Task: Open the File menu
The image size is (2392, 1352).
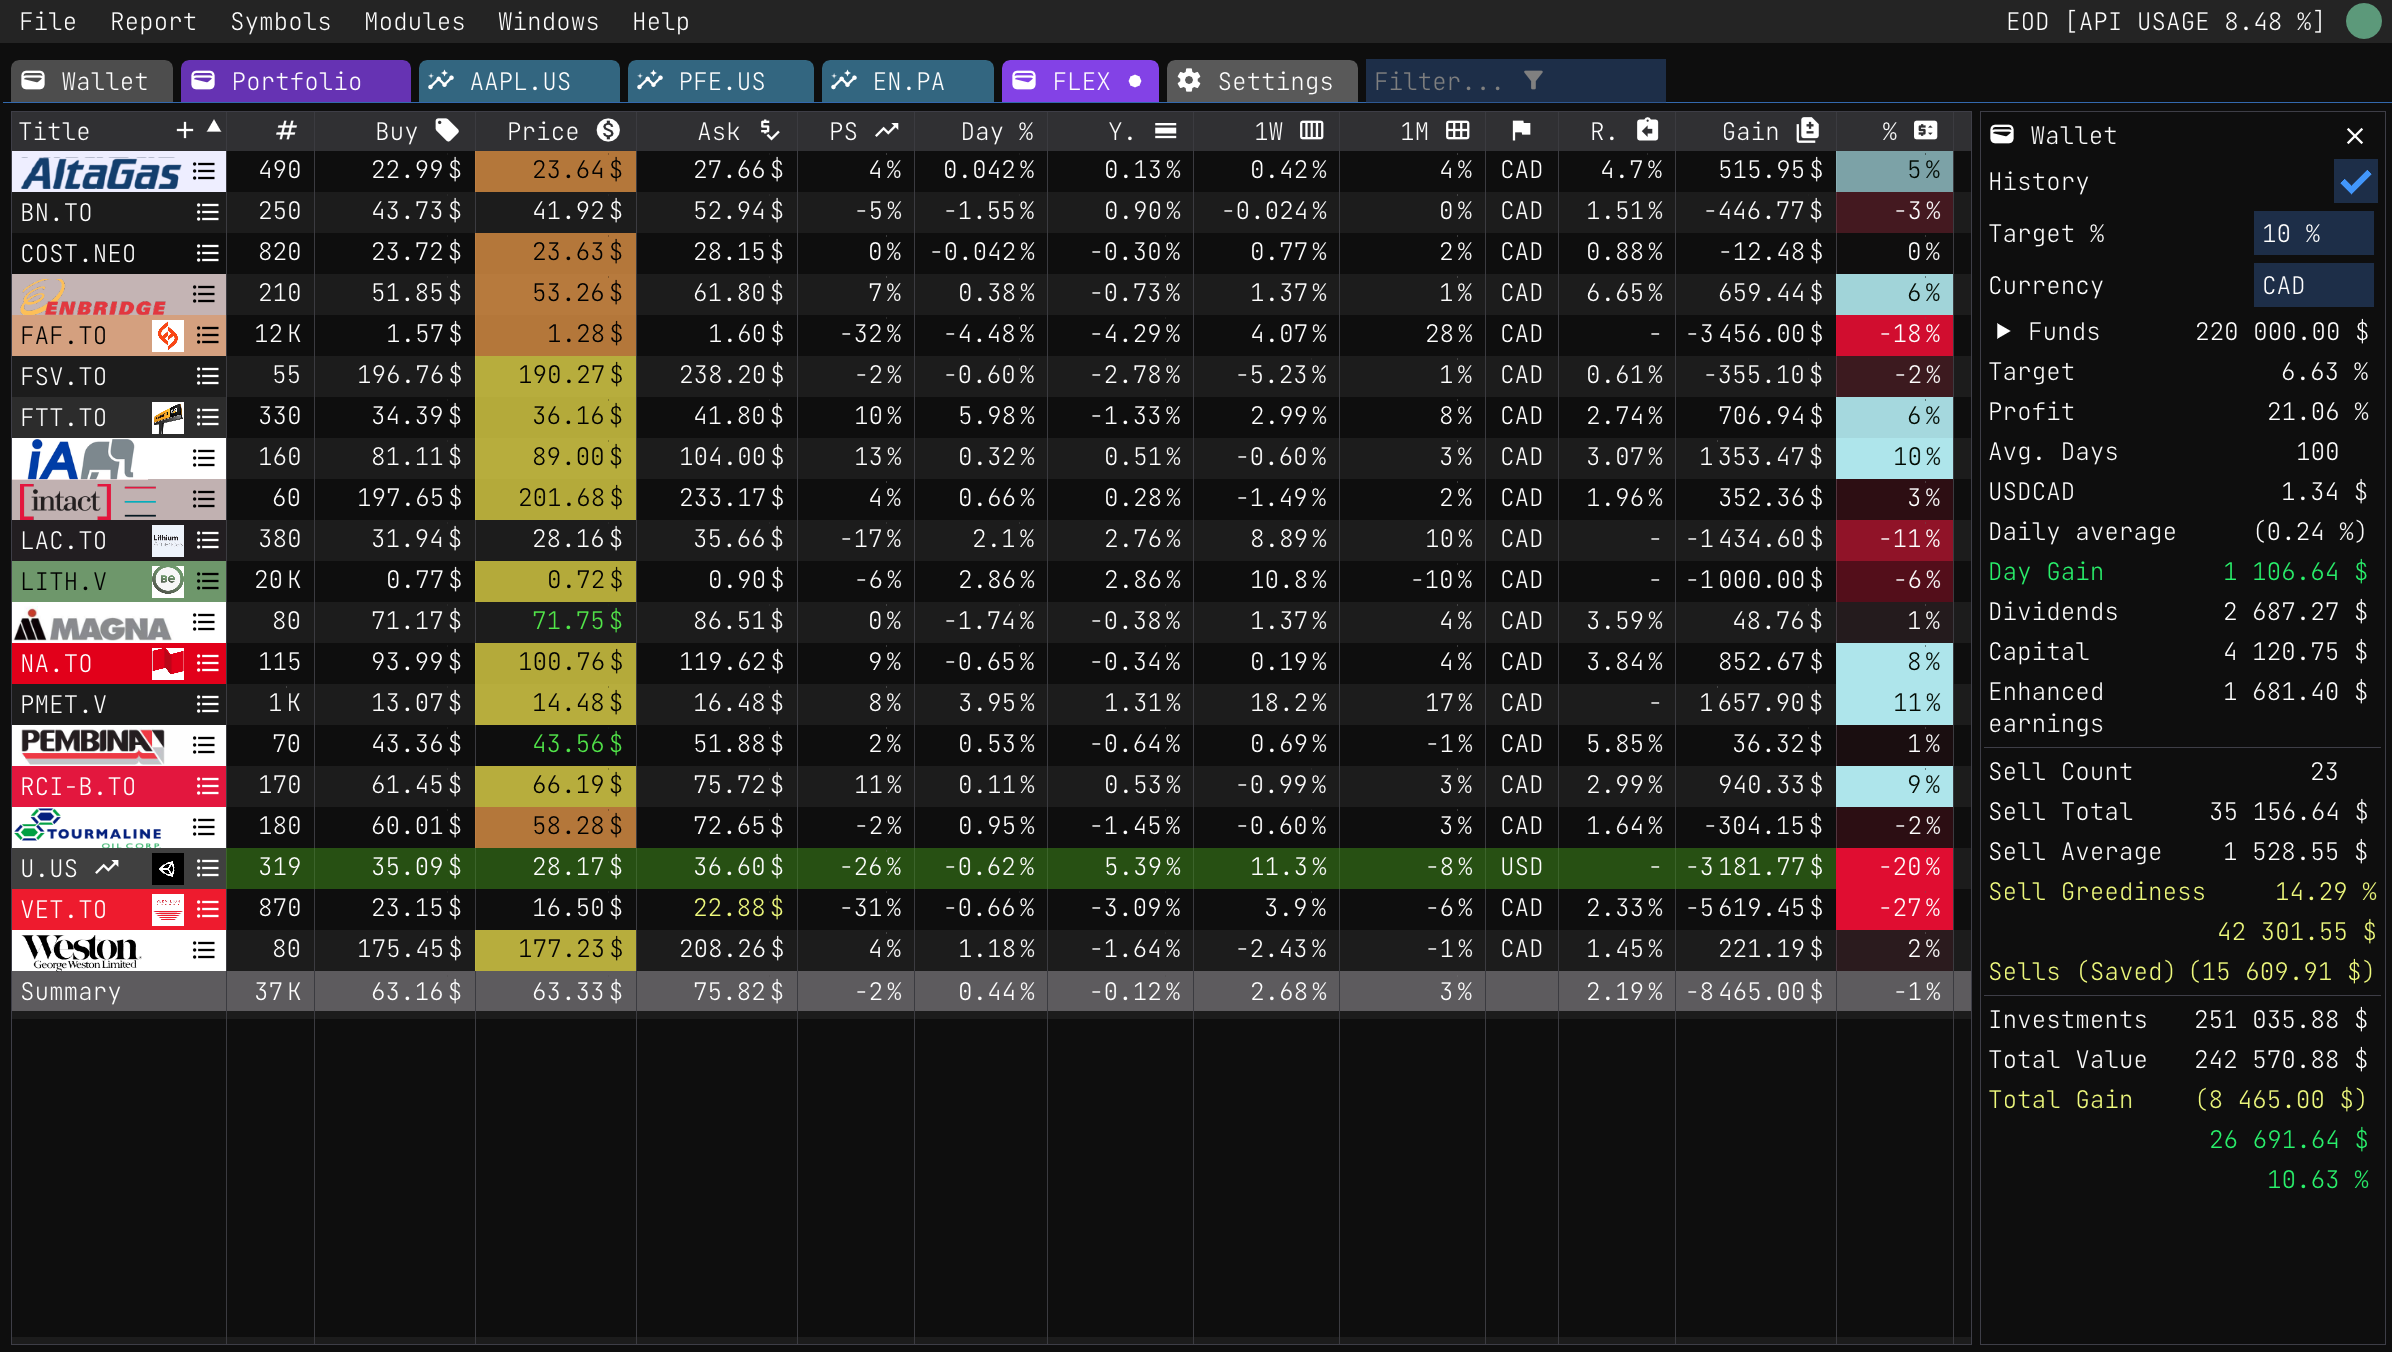Action: pos(48,21)
